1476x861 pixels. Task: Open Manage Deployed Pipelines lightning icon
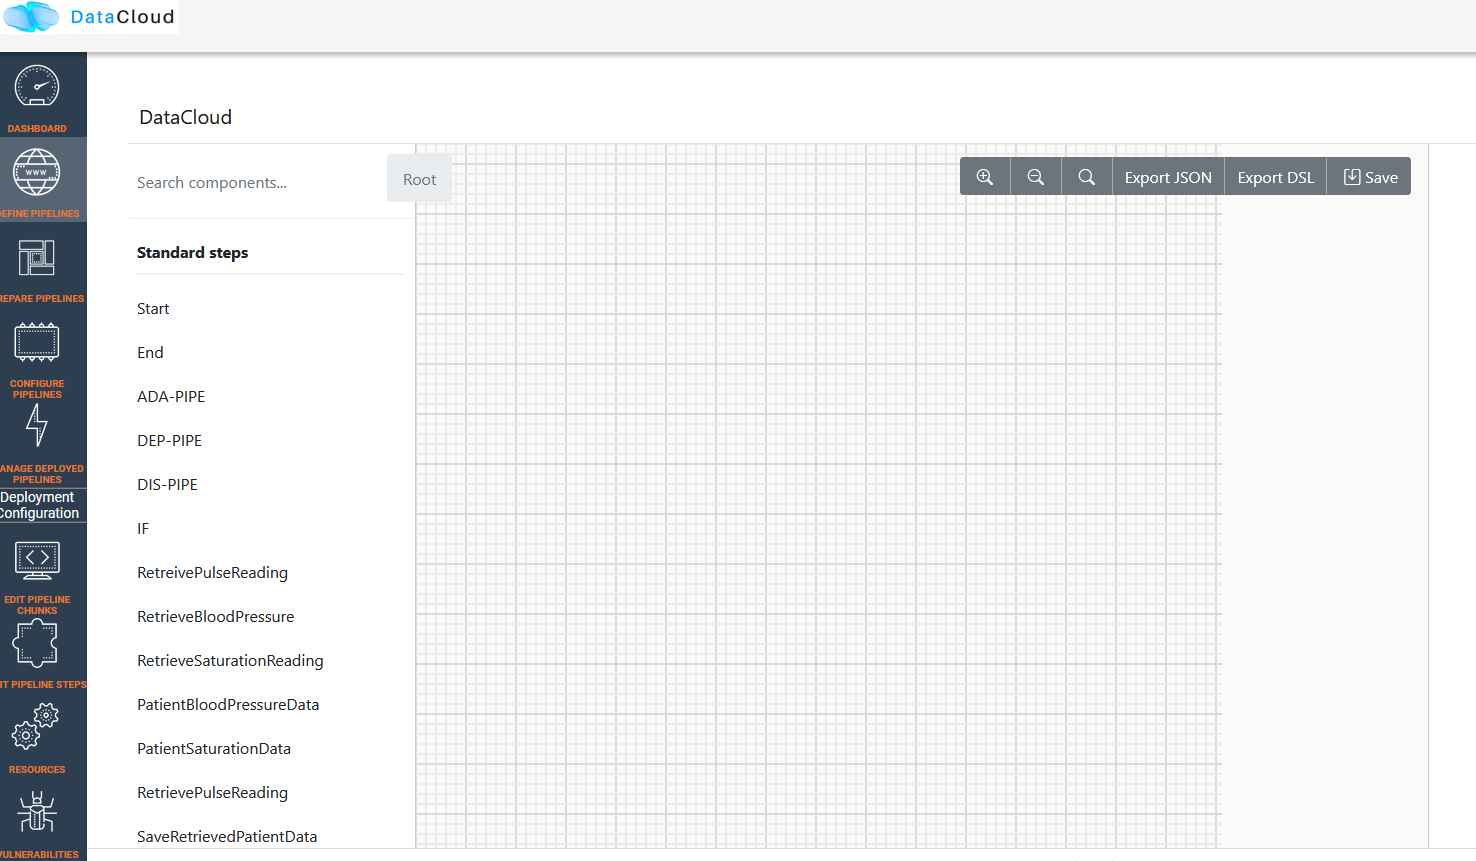[x=37, y=425]
